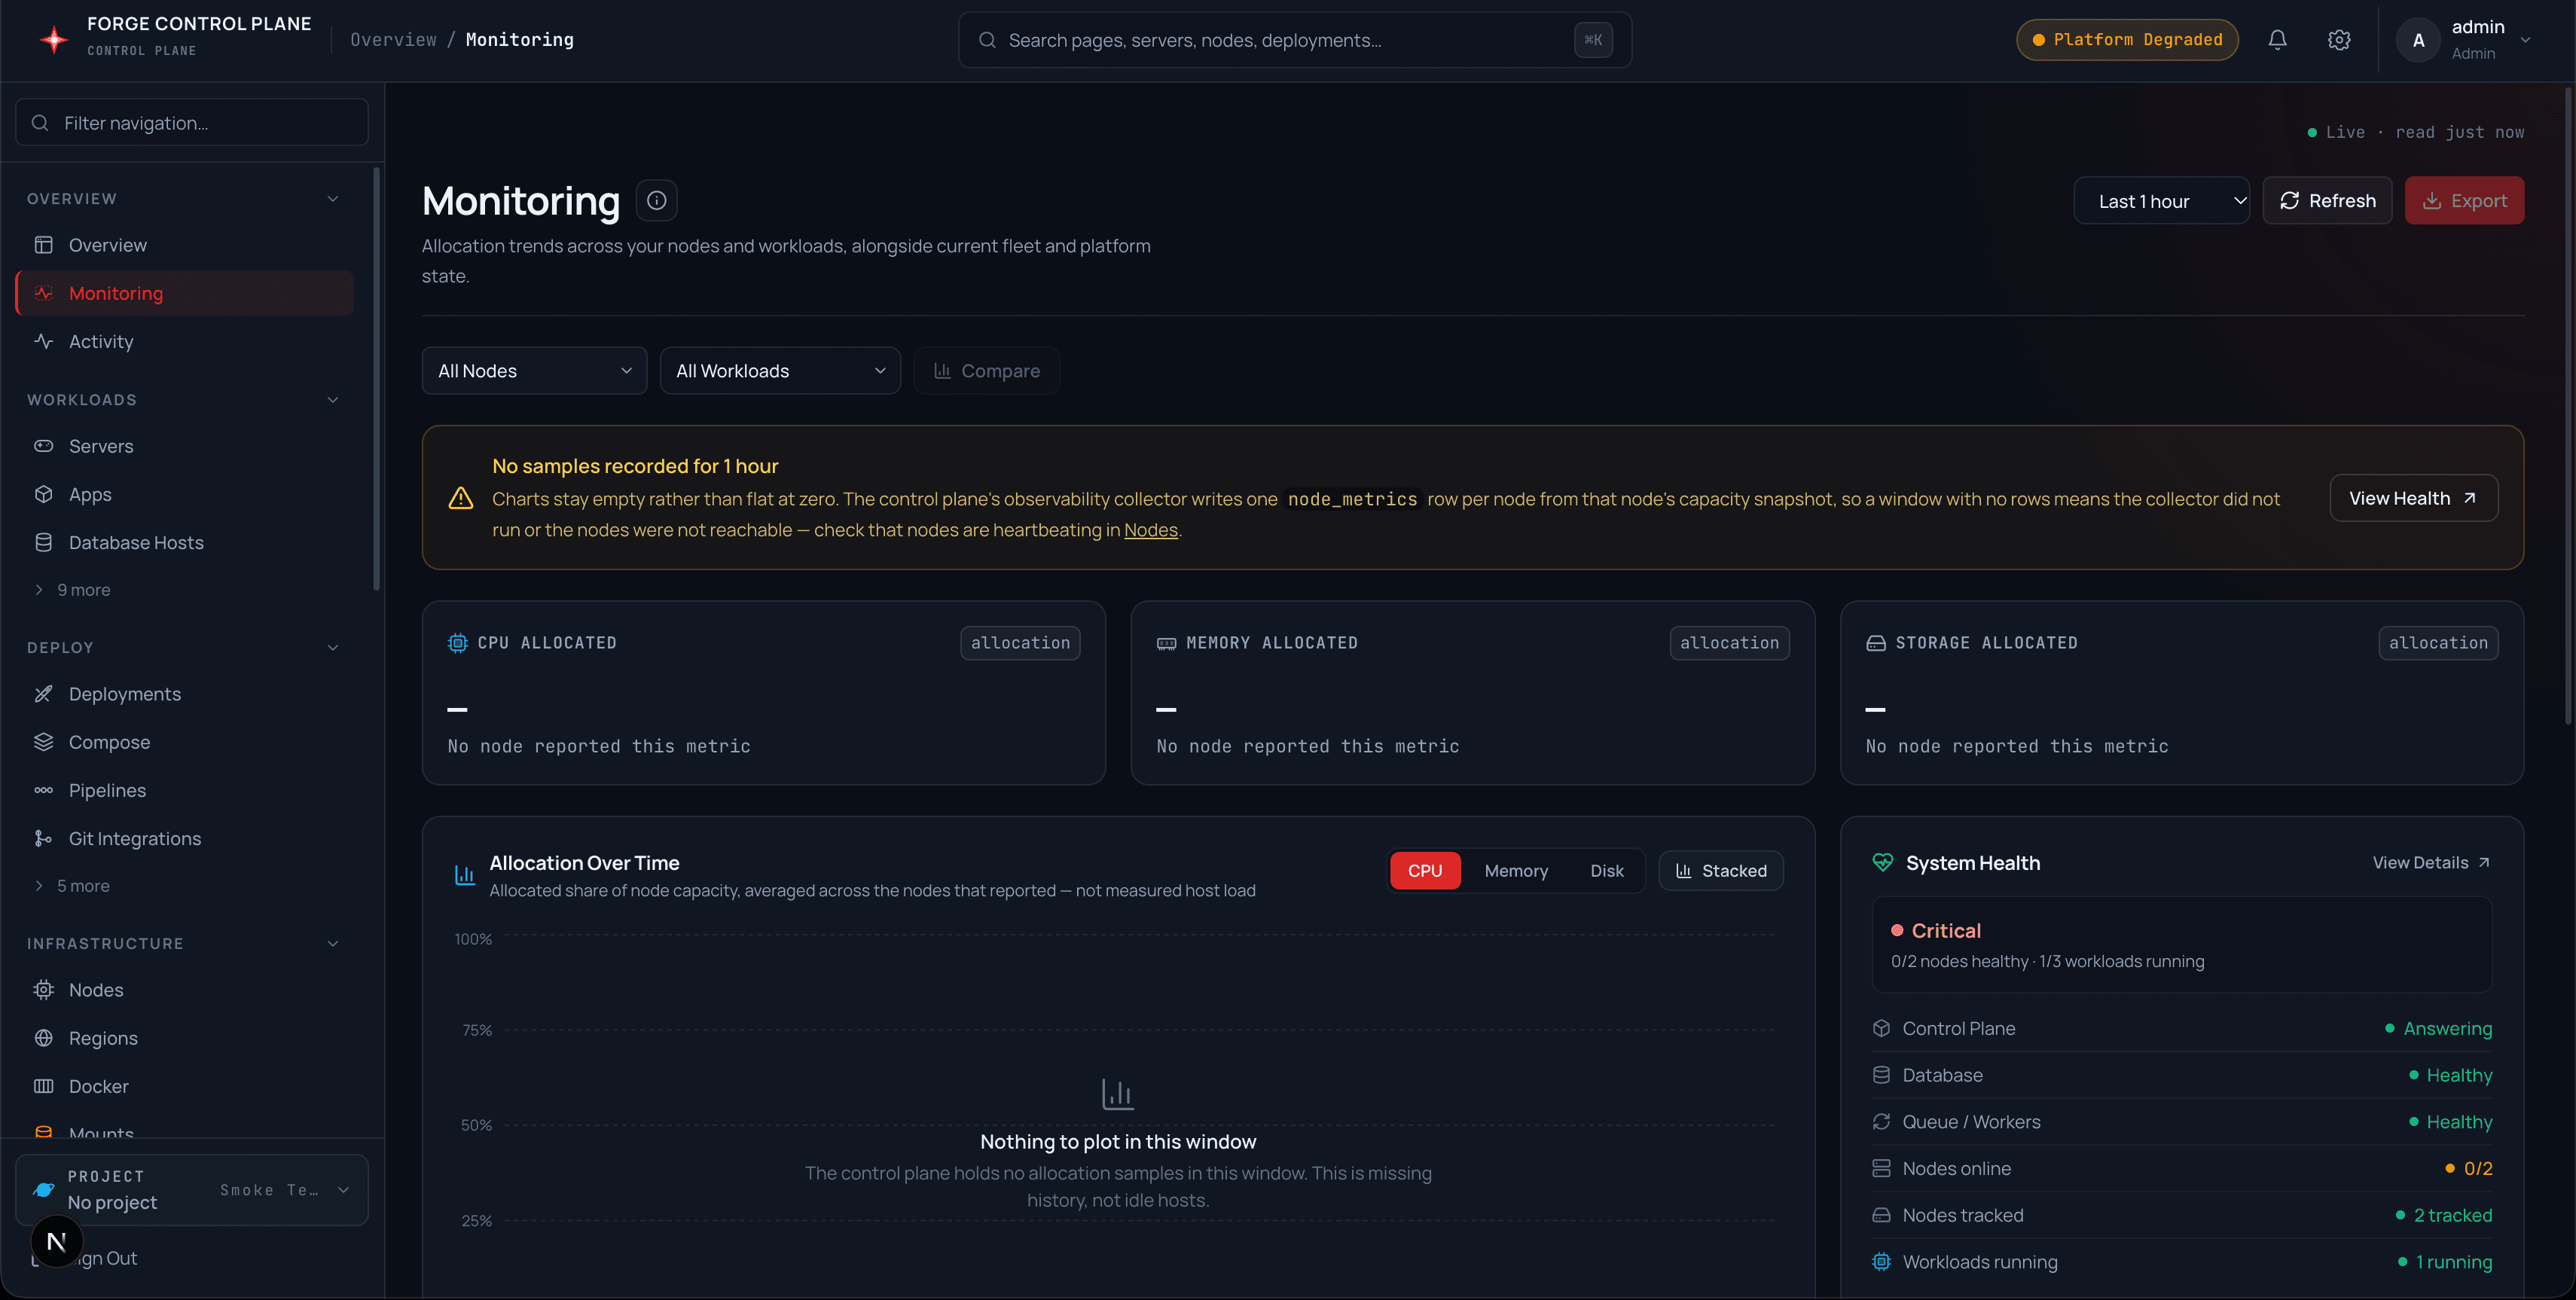2576x1300 pixels.
Task: Click the Control Plane cube icon
Action: [1881, 1028]
